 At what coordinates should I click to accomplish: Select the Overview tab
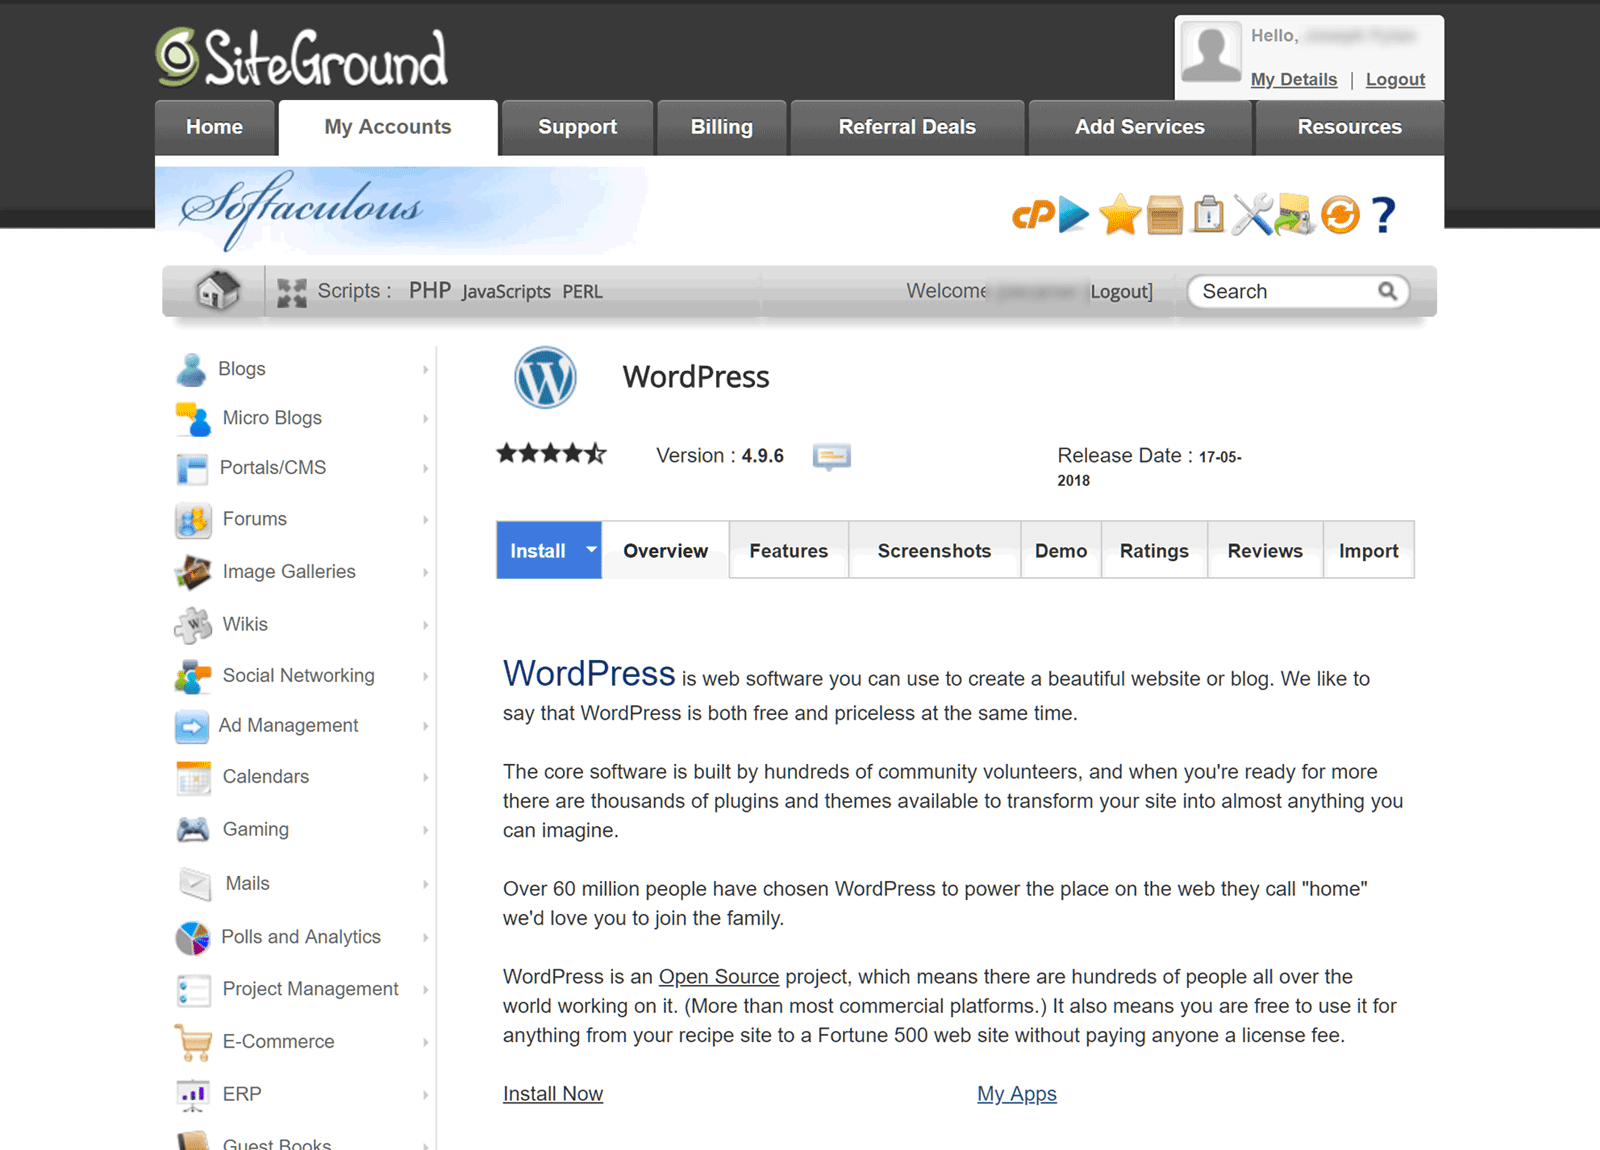(665, 550)
